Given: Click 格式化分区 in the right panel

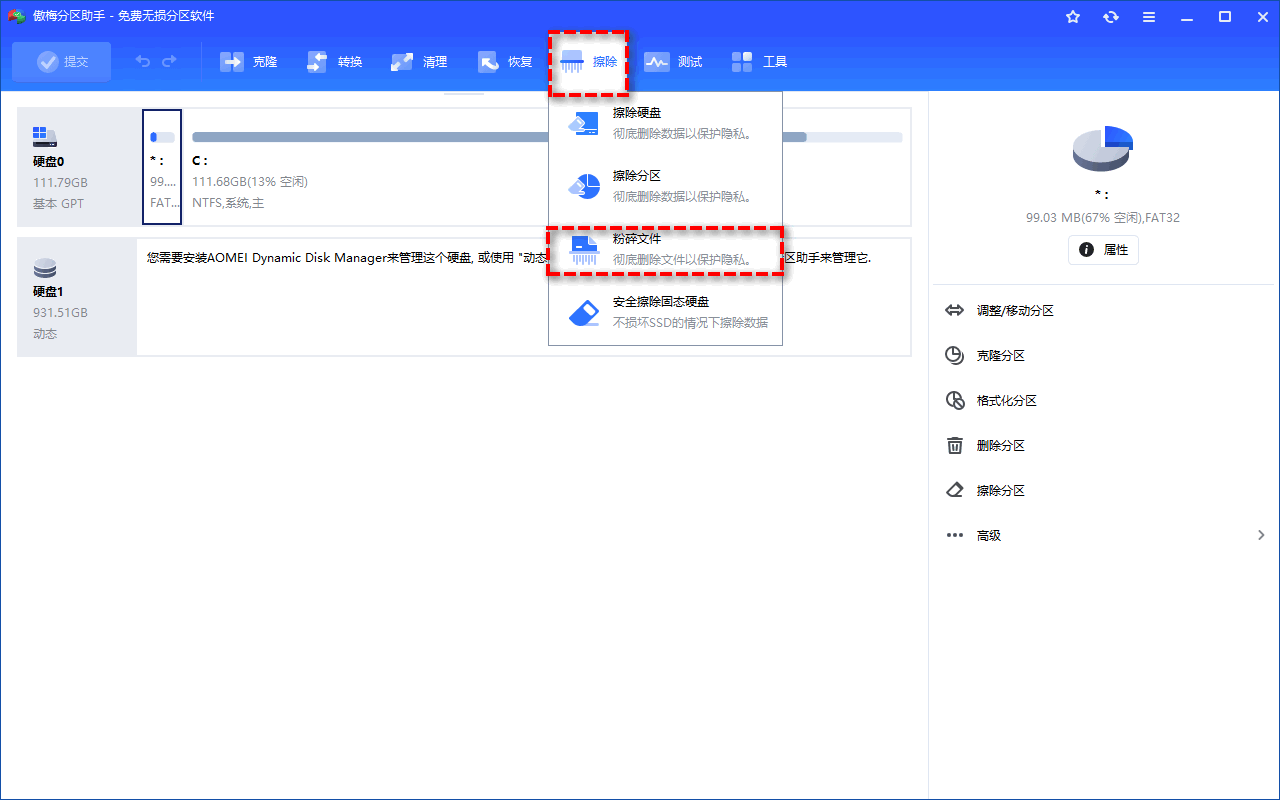Looking at the screenshot, I should (x=1006, y=401).
